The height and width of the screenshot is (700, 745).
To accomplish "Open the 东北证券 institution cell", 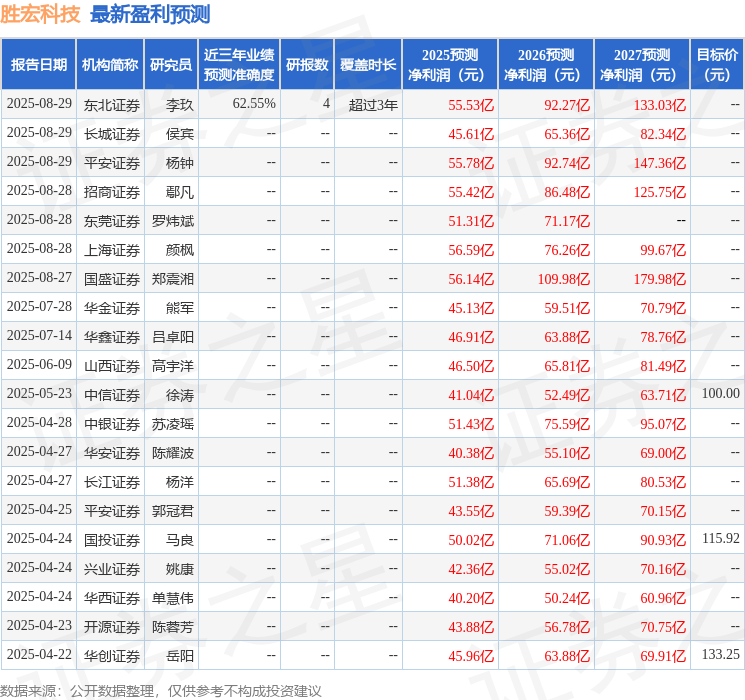I will (112, 105).
